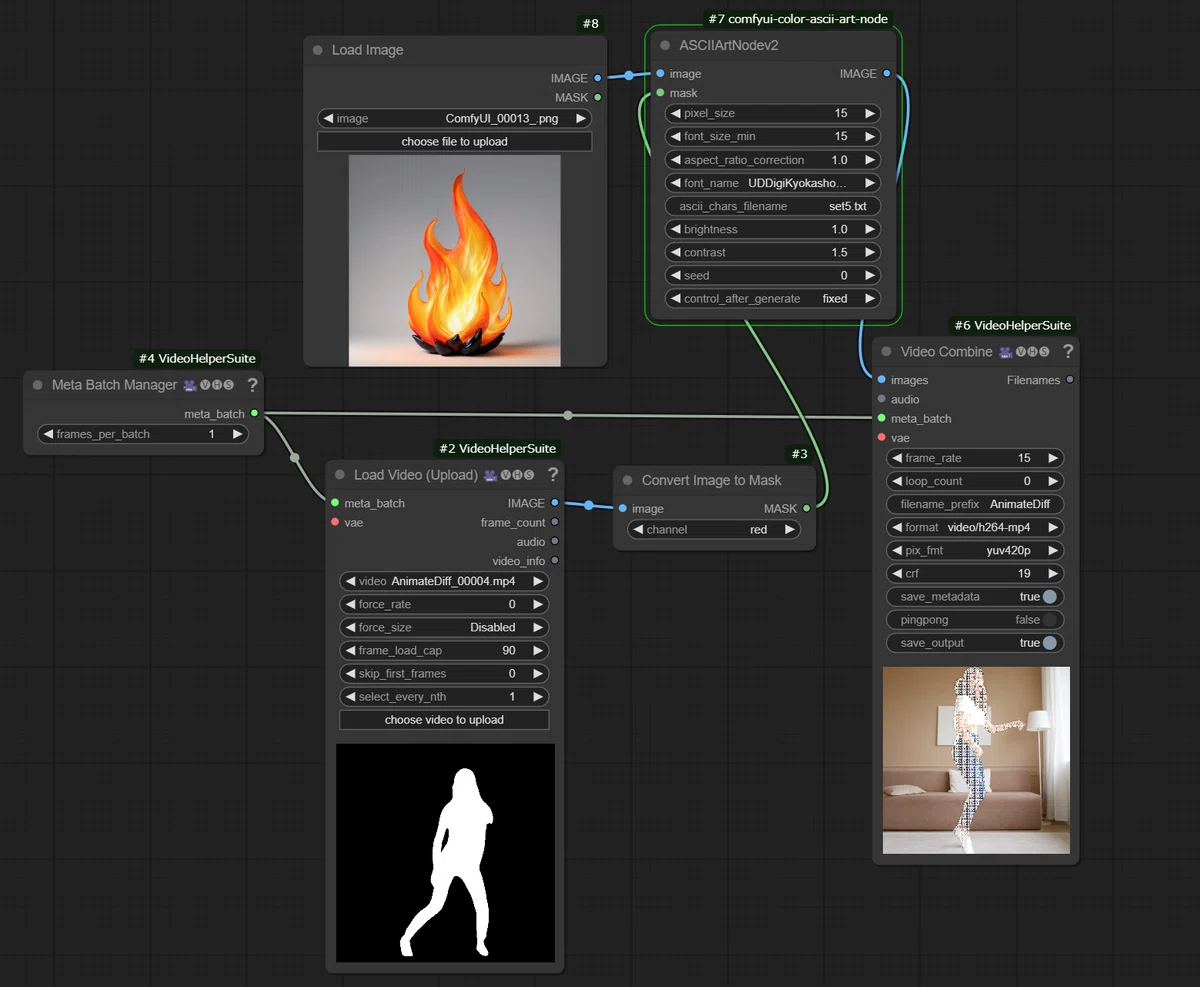Click Load Video frame_count output socket

click(x=555, y=522)
